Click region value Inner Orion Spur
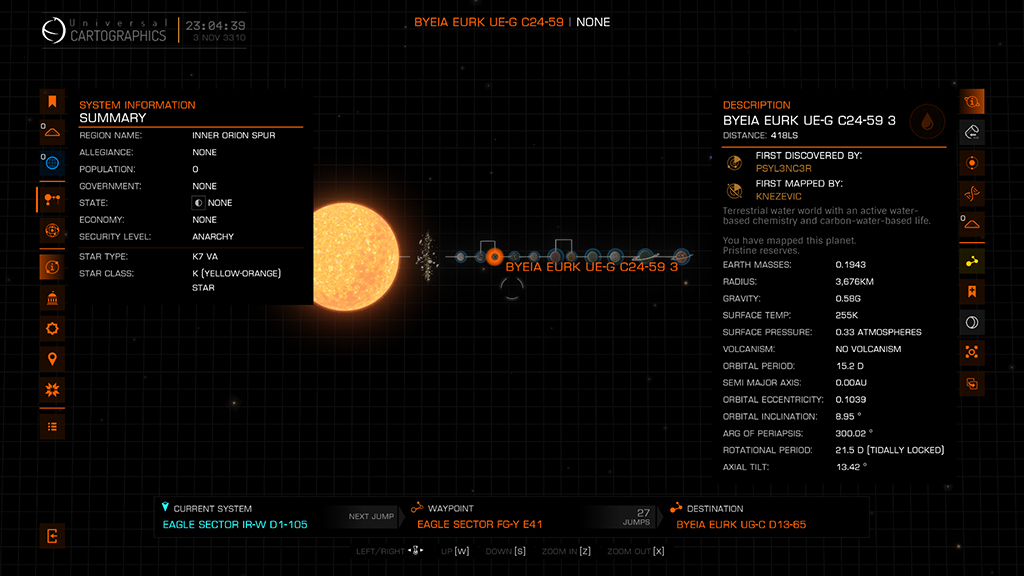The image size is (1024, 576). 234,135
